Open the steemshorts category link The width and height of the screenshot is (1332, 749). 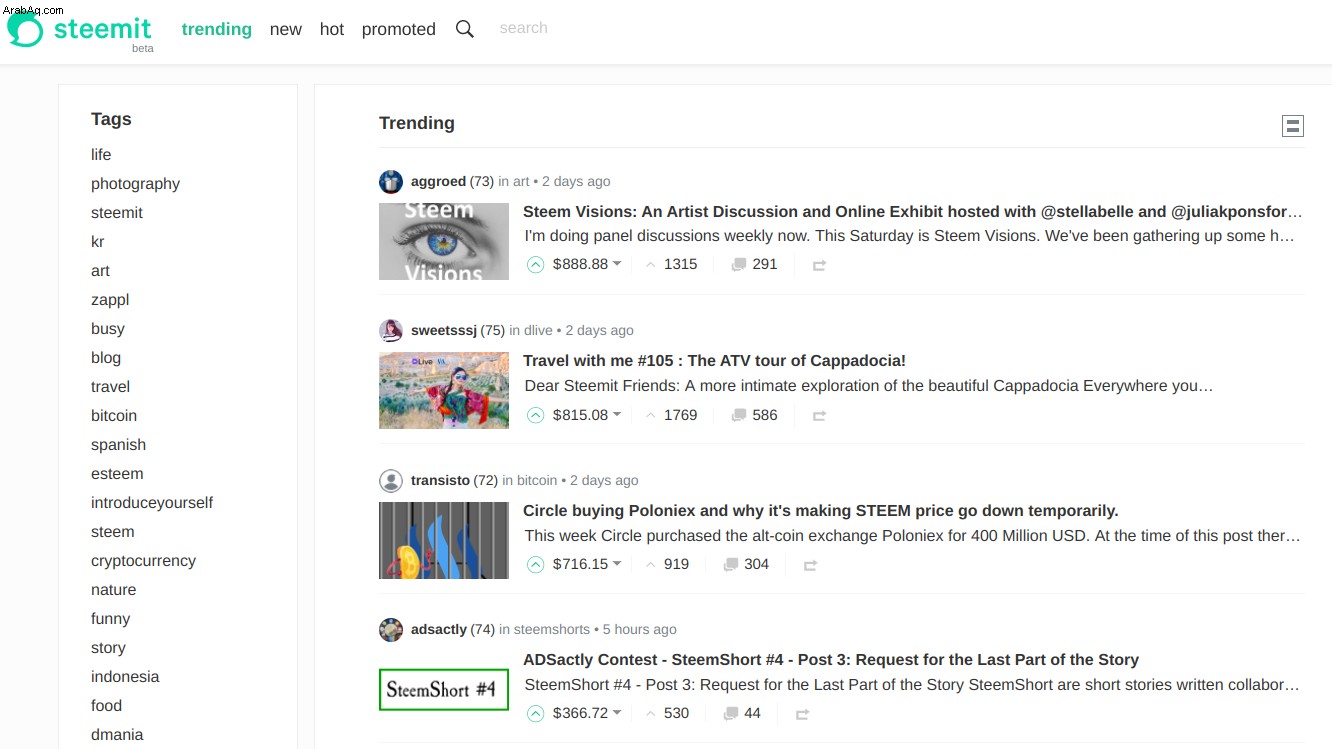click(552, 630)
